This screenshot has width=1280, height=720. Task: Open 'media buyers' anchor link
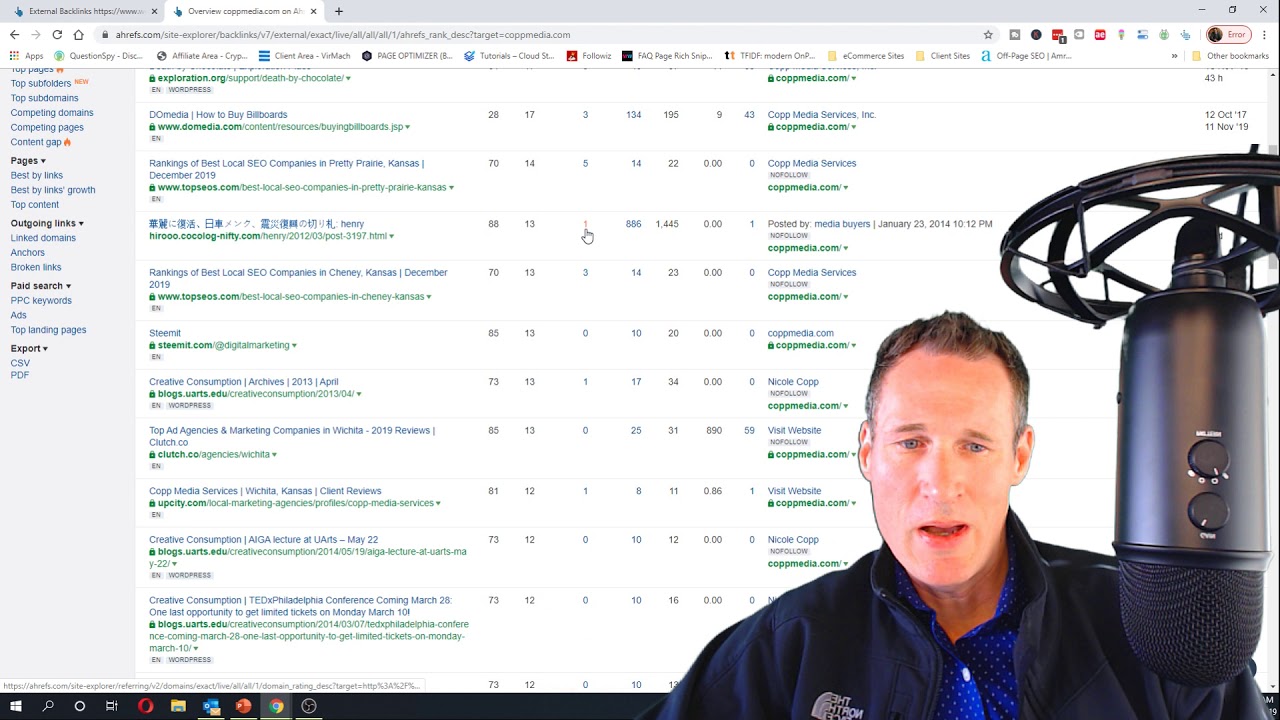[842, 224]
